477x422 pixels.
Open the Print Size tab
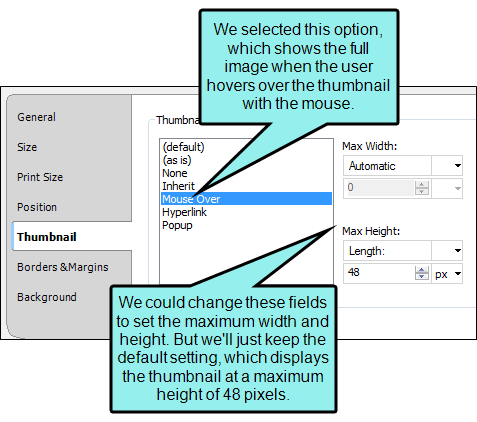(40, 177)
